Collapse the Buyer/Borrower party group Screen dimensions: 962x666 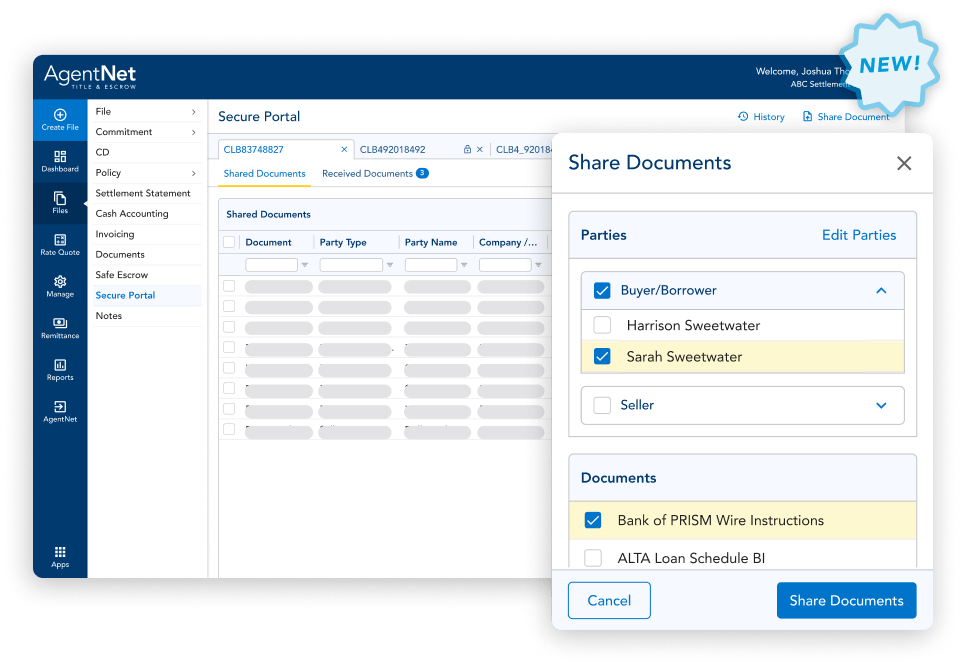tap(881, 290)
